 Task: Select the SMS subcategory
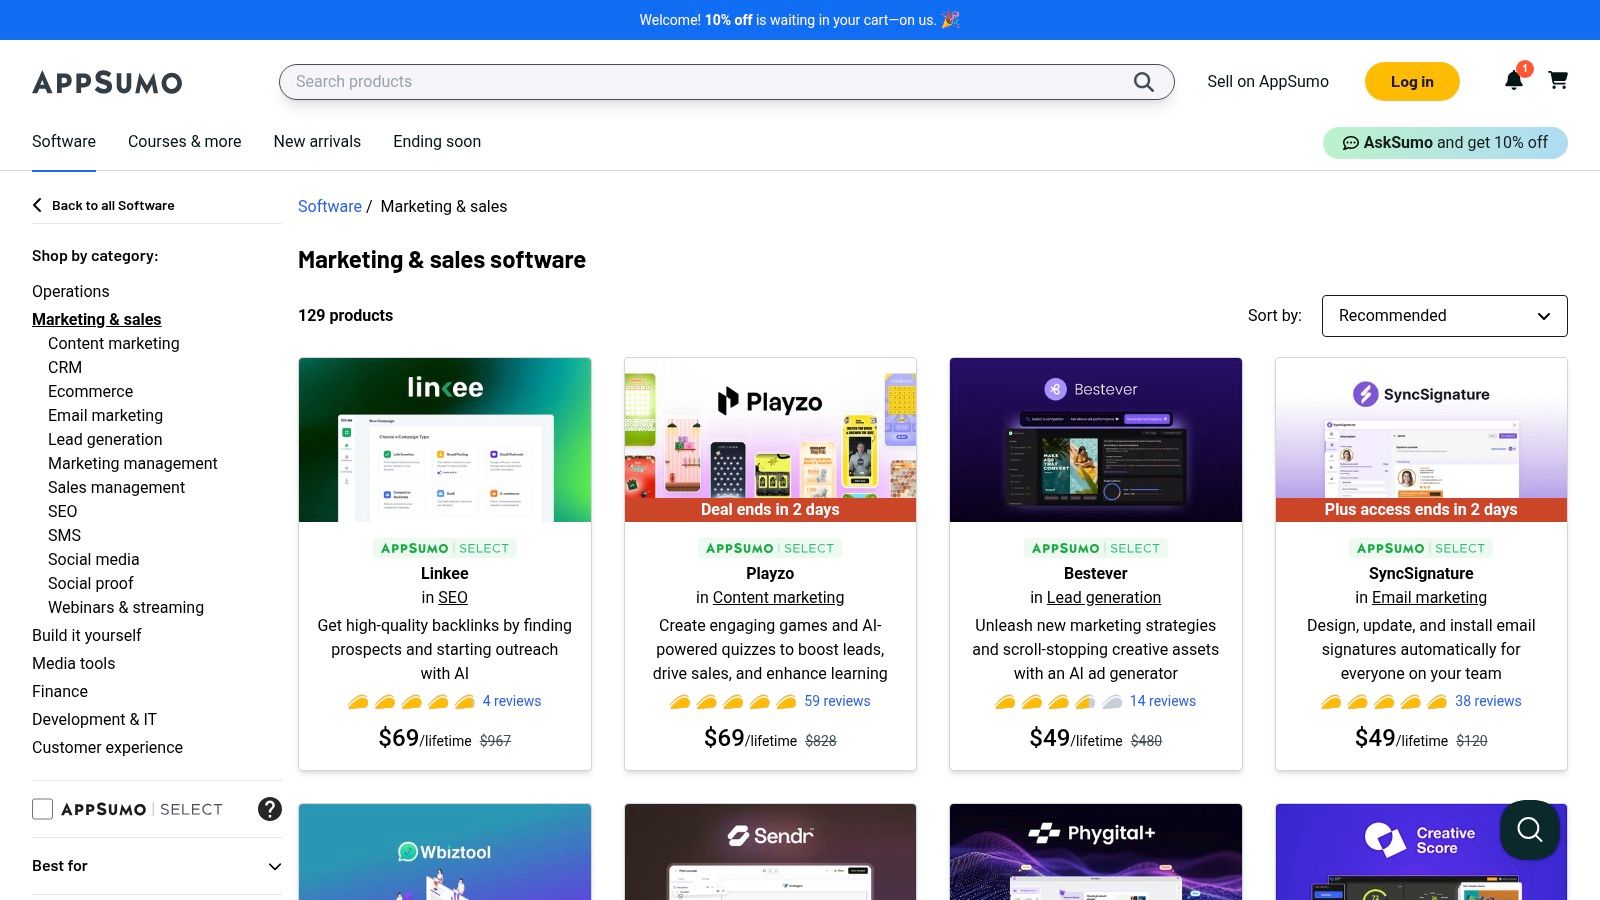(65, 535)
